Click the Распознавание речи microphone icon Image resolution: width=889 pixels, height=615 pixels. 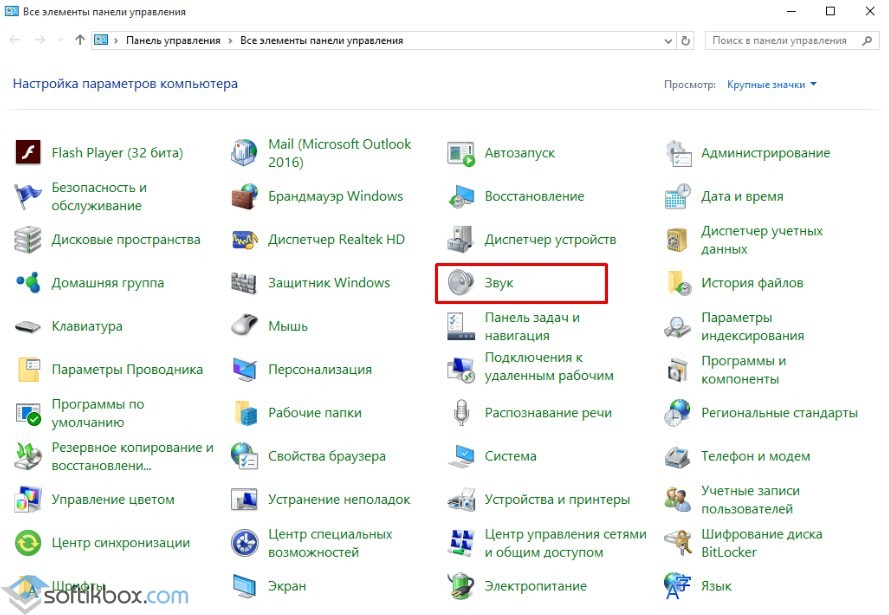(x=462, y=413)
